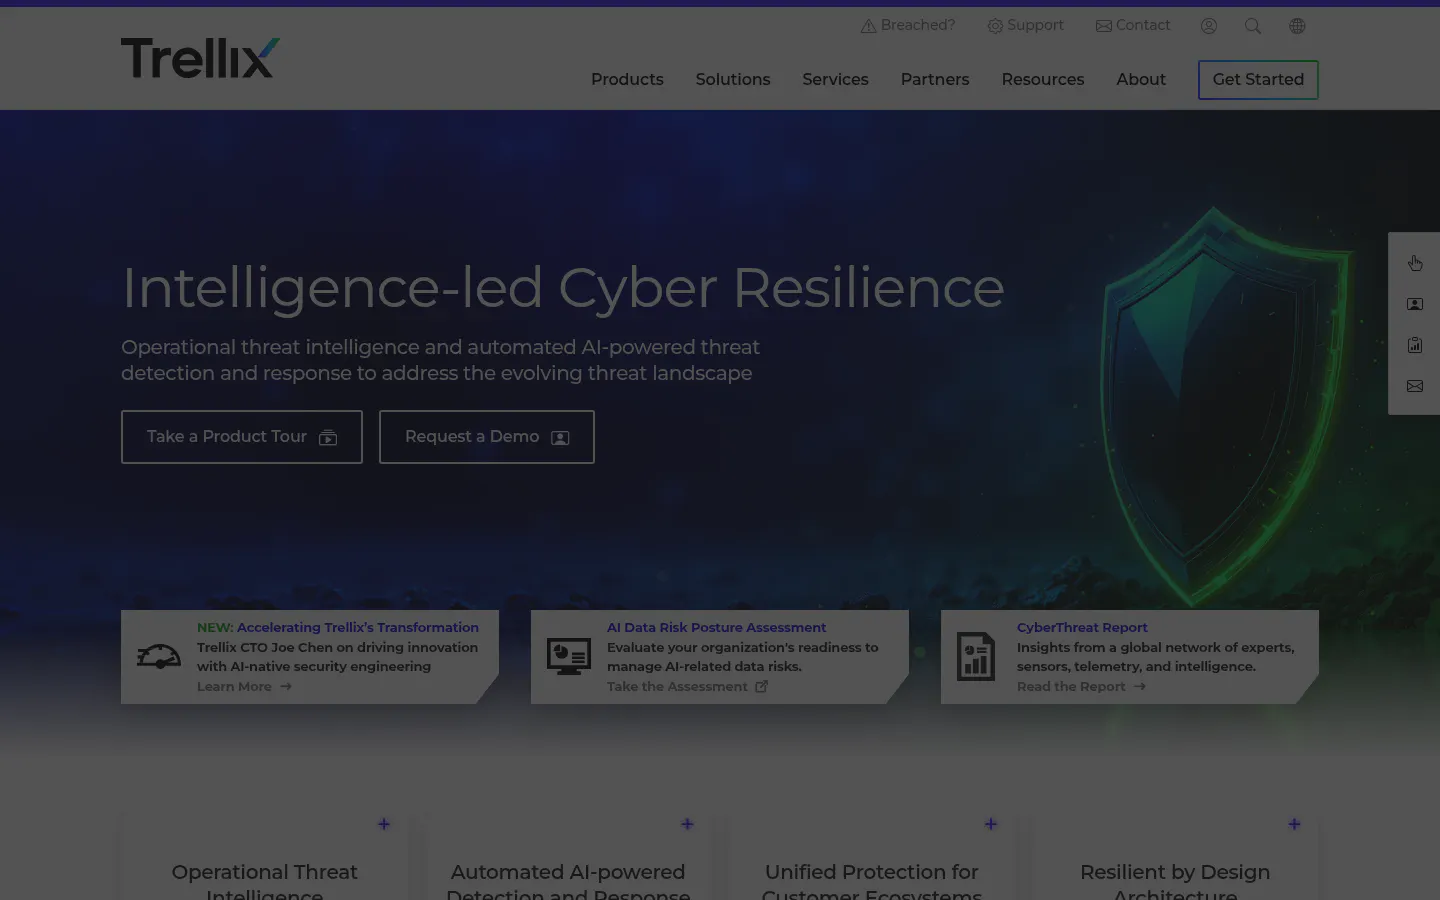Viewport: 1440px width, 900px height.
Task: Open the Breached? link
Action: (908, 25)
